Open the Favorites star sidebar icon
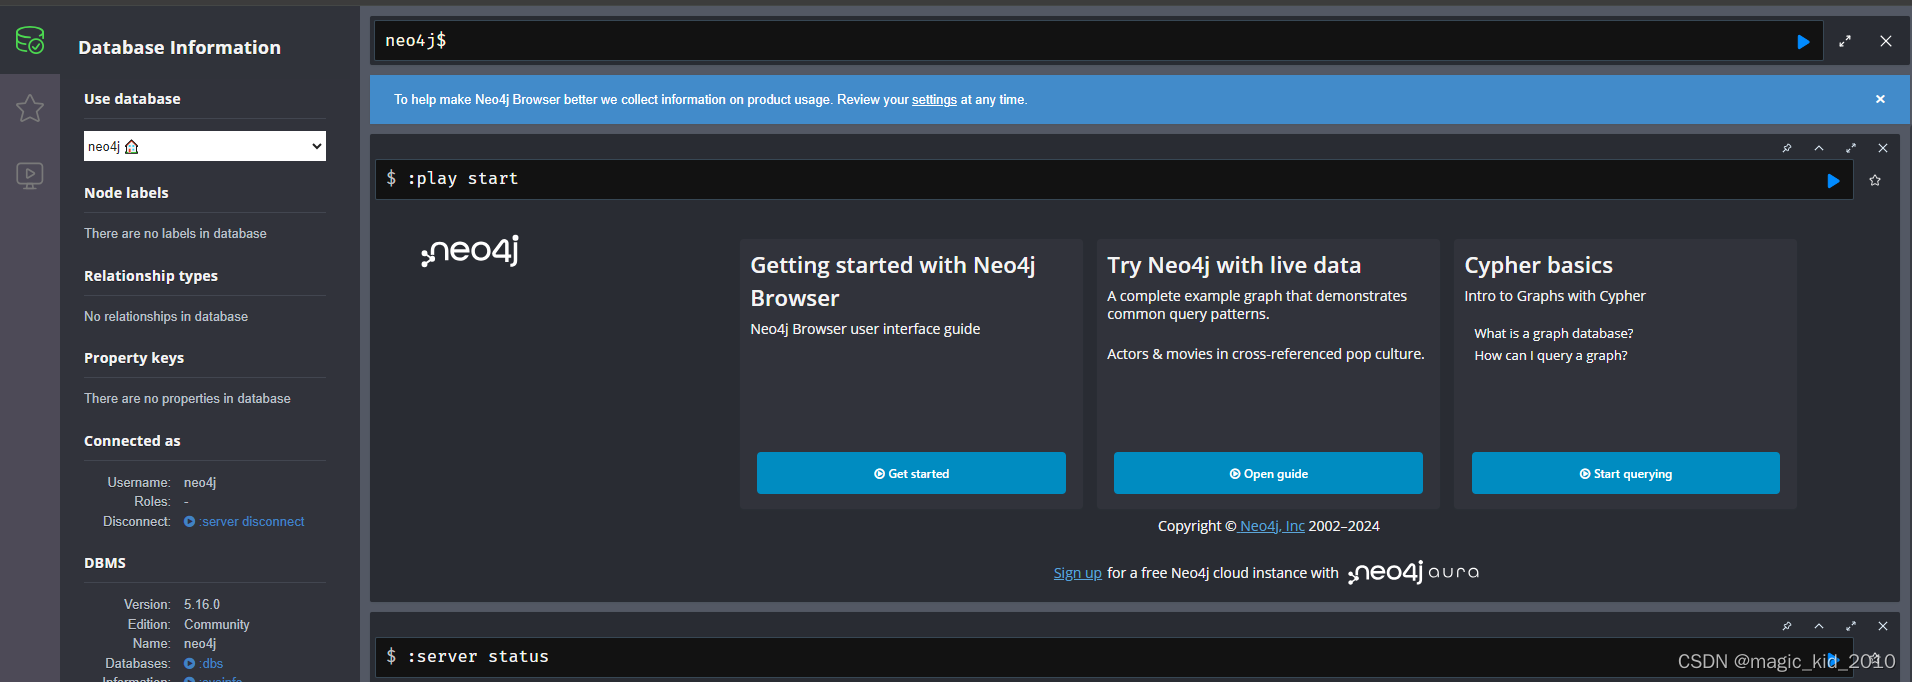Viewport: 1912px width, 682px height. (x=30, y=108)
